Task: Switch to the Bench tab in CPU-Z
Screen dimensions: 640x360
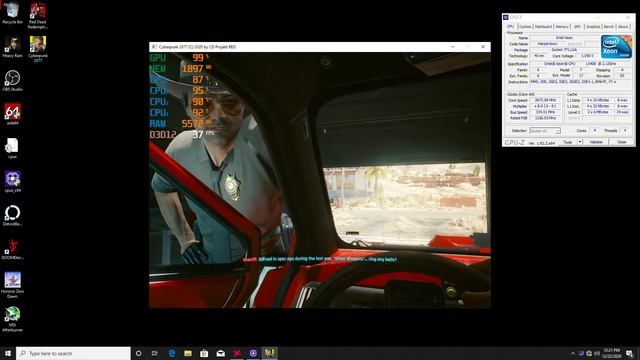Action: coord(609,27)
